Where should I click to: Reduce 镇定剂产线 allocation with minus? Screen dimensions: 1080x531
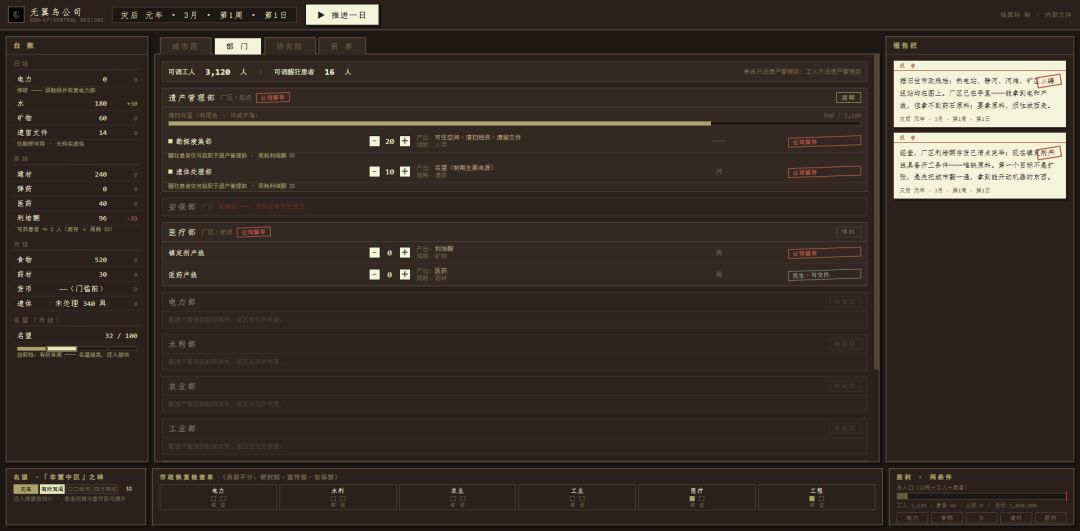click(x=374, y=253)
